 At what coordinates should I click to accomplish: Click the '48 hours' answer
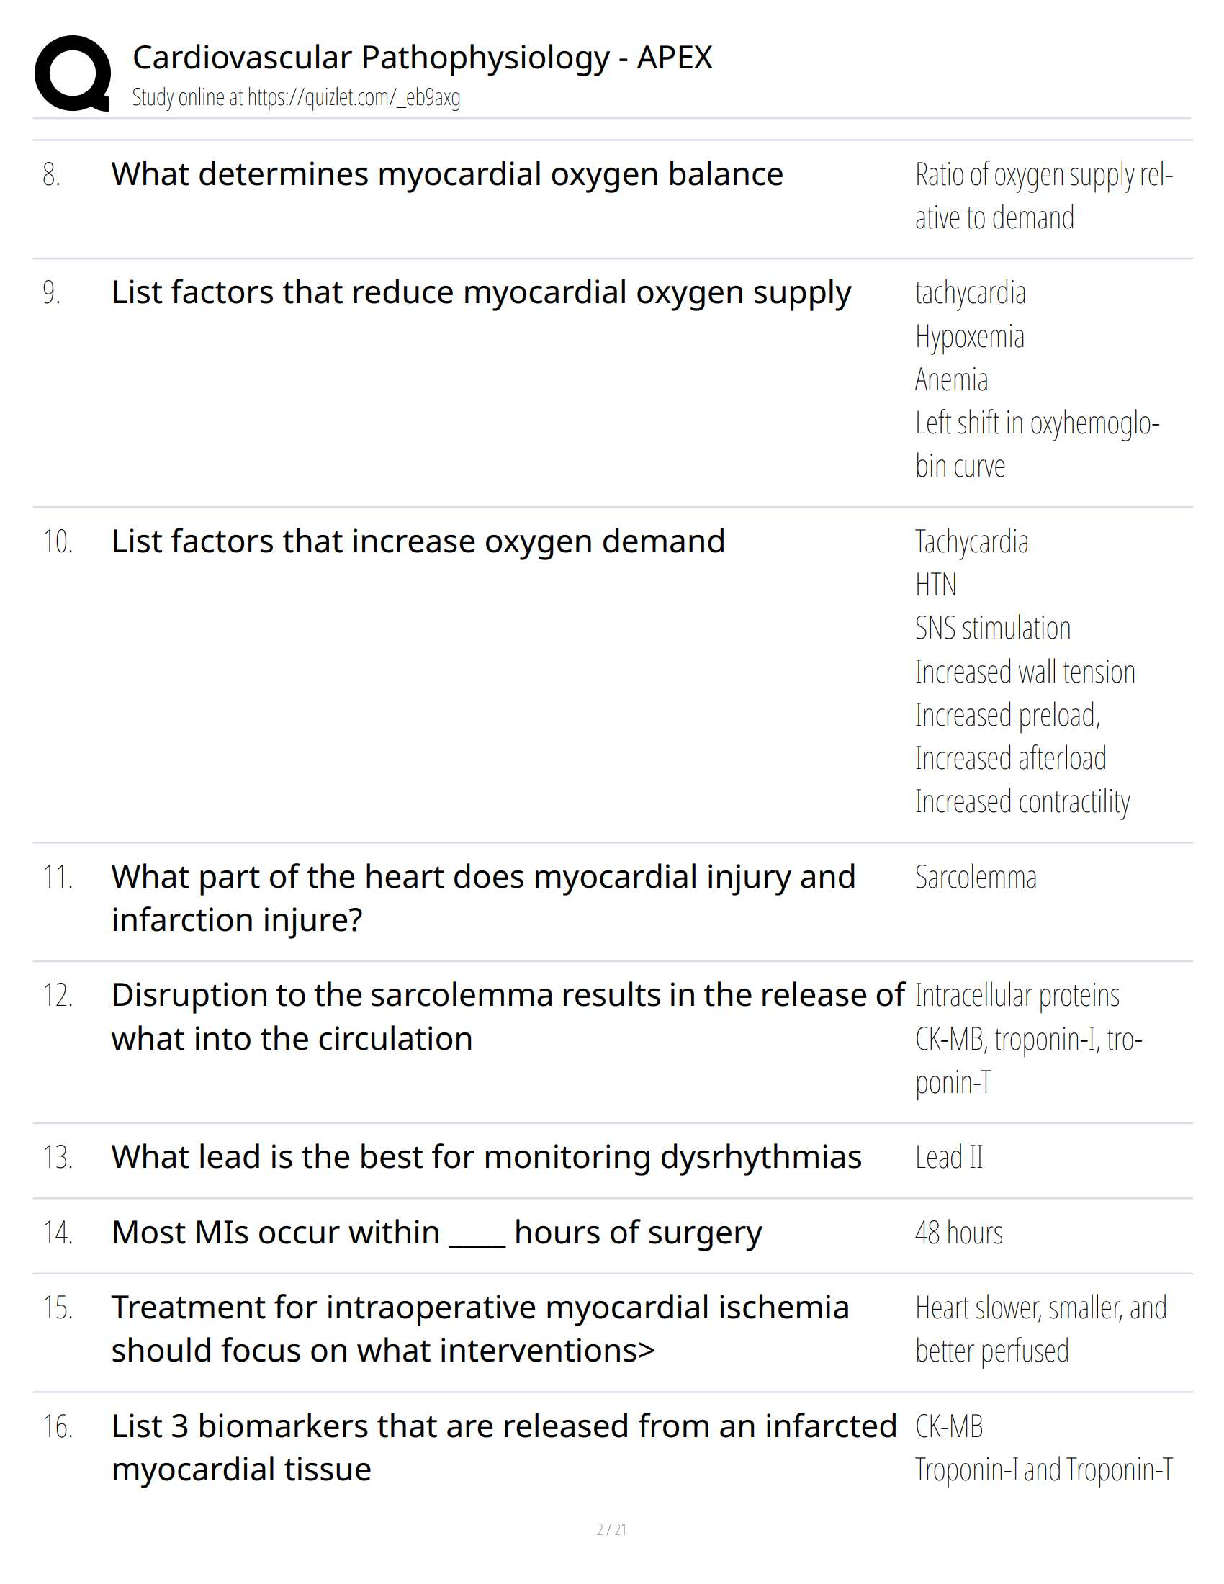(958, 1233)
